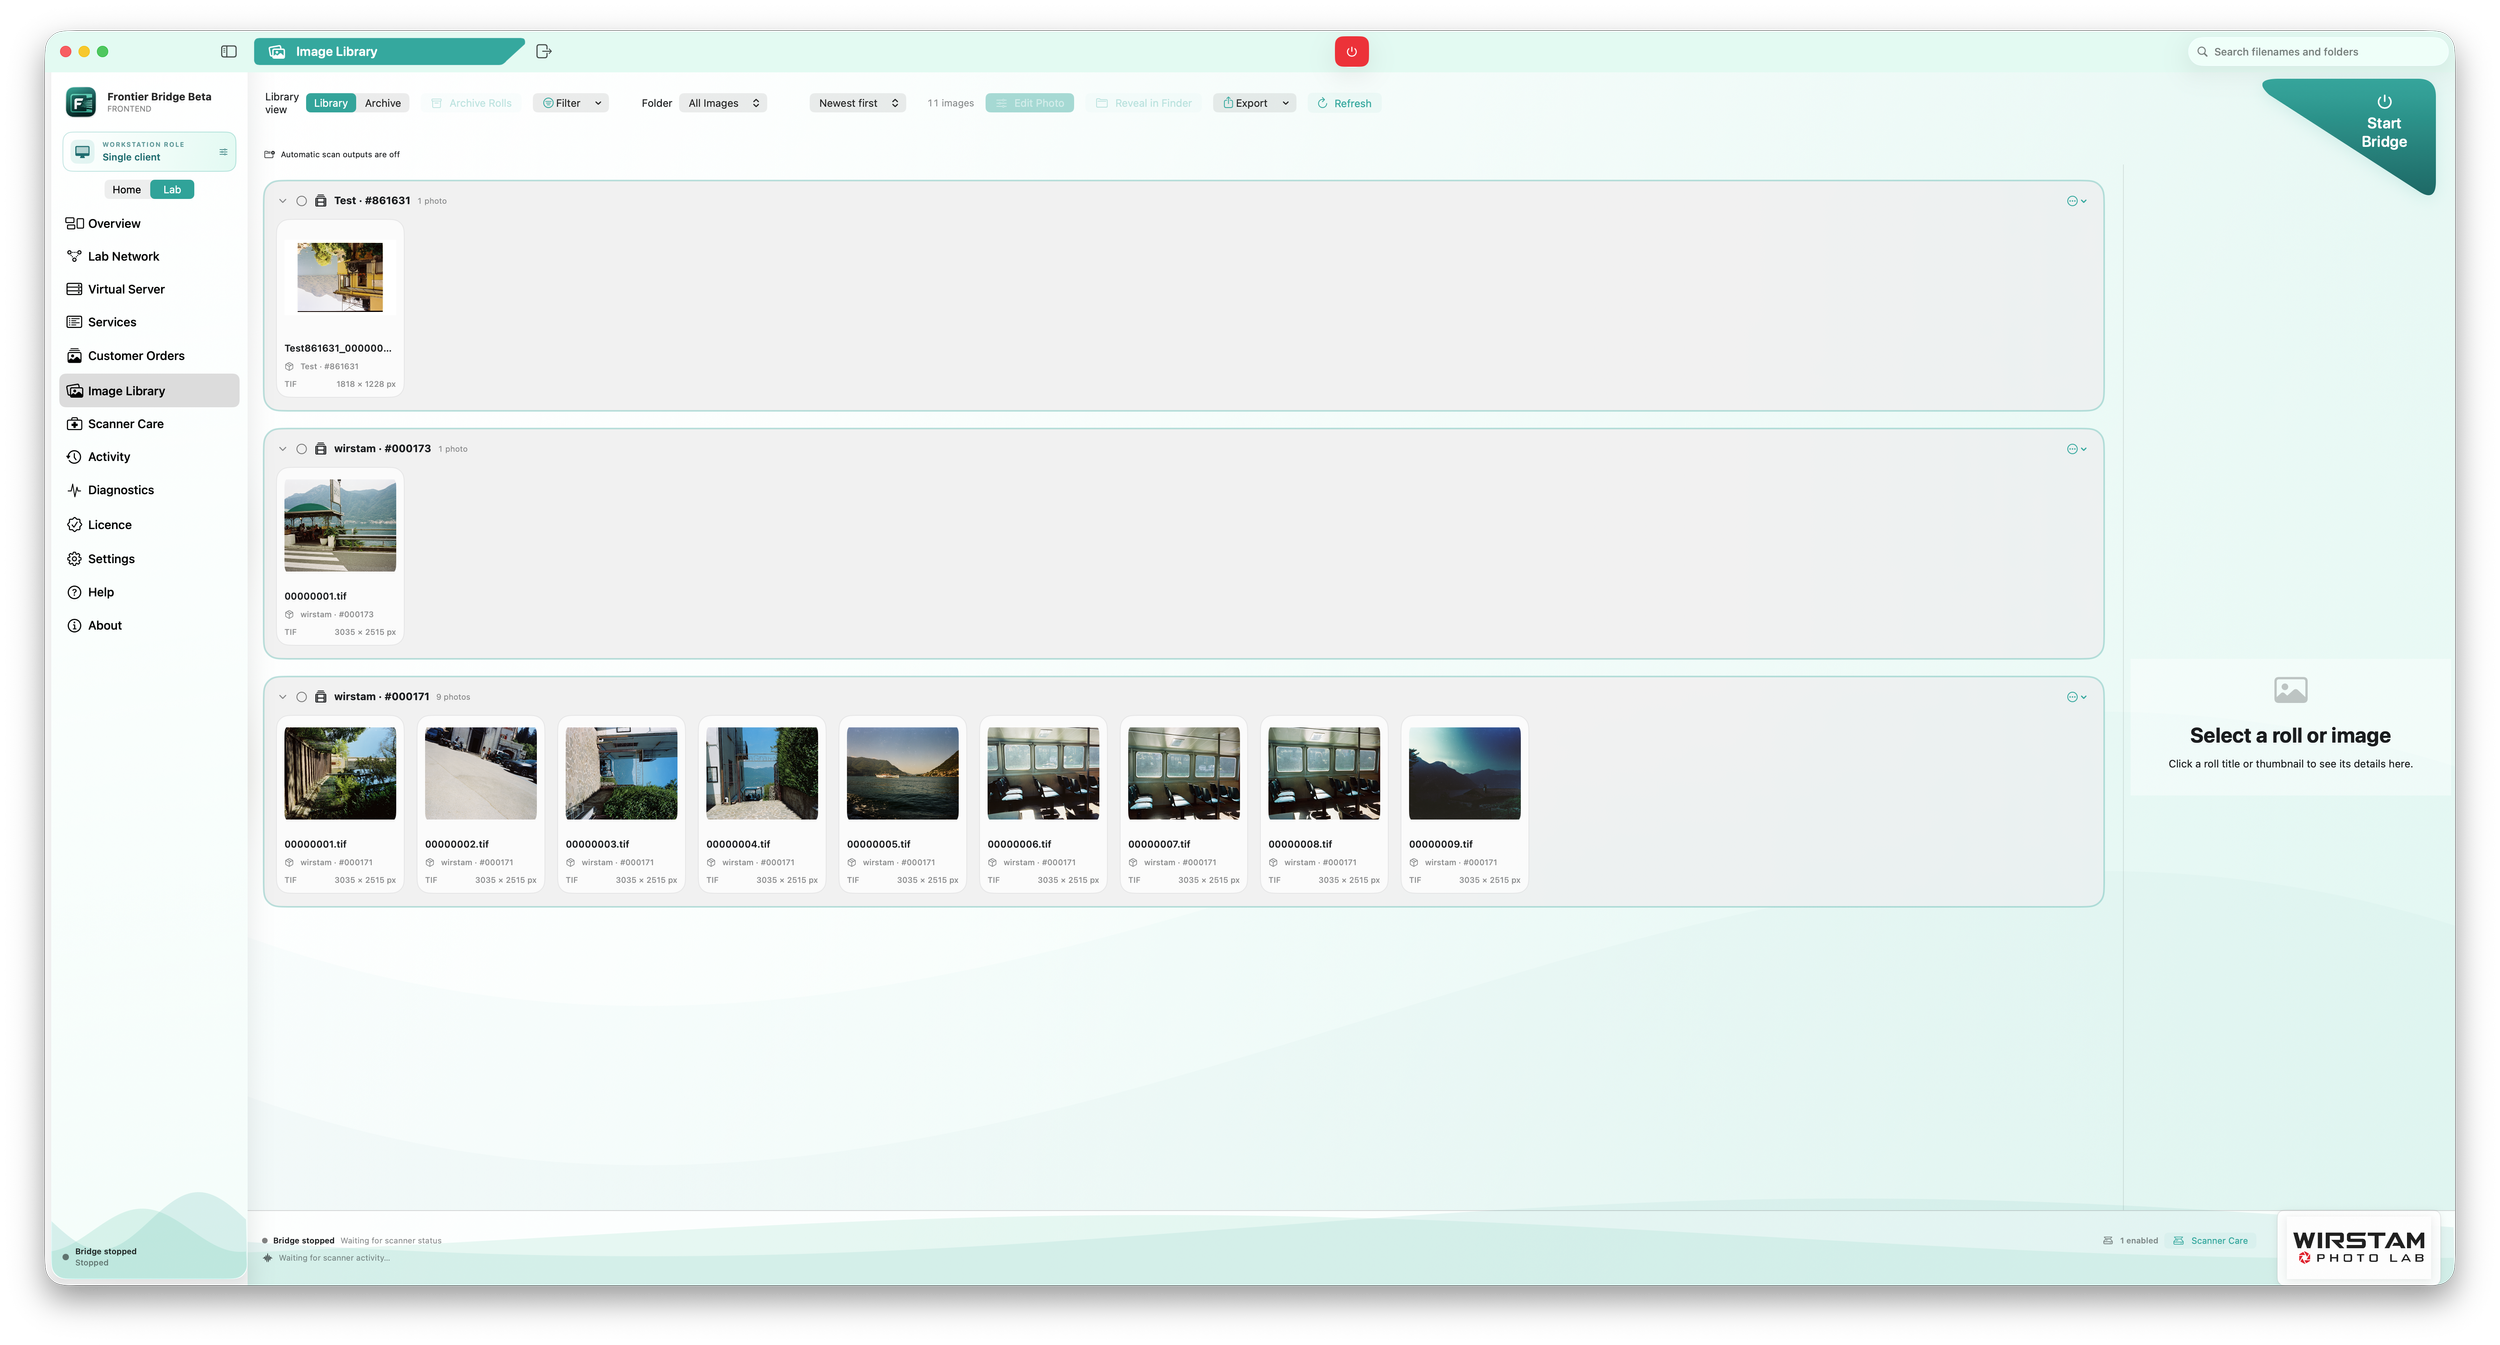Click the red power stop icon
The image size is (2500, 1345).
(x=1351, y=52)
